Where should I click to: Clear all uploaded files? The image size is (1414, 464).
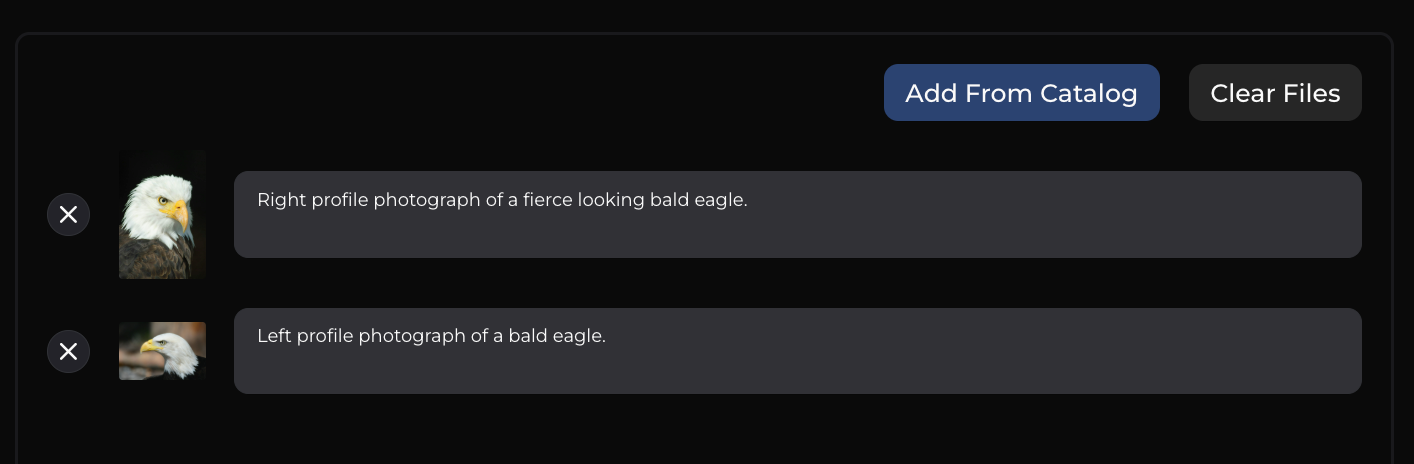point(1275,93)
